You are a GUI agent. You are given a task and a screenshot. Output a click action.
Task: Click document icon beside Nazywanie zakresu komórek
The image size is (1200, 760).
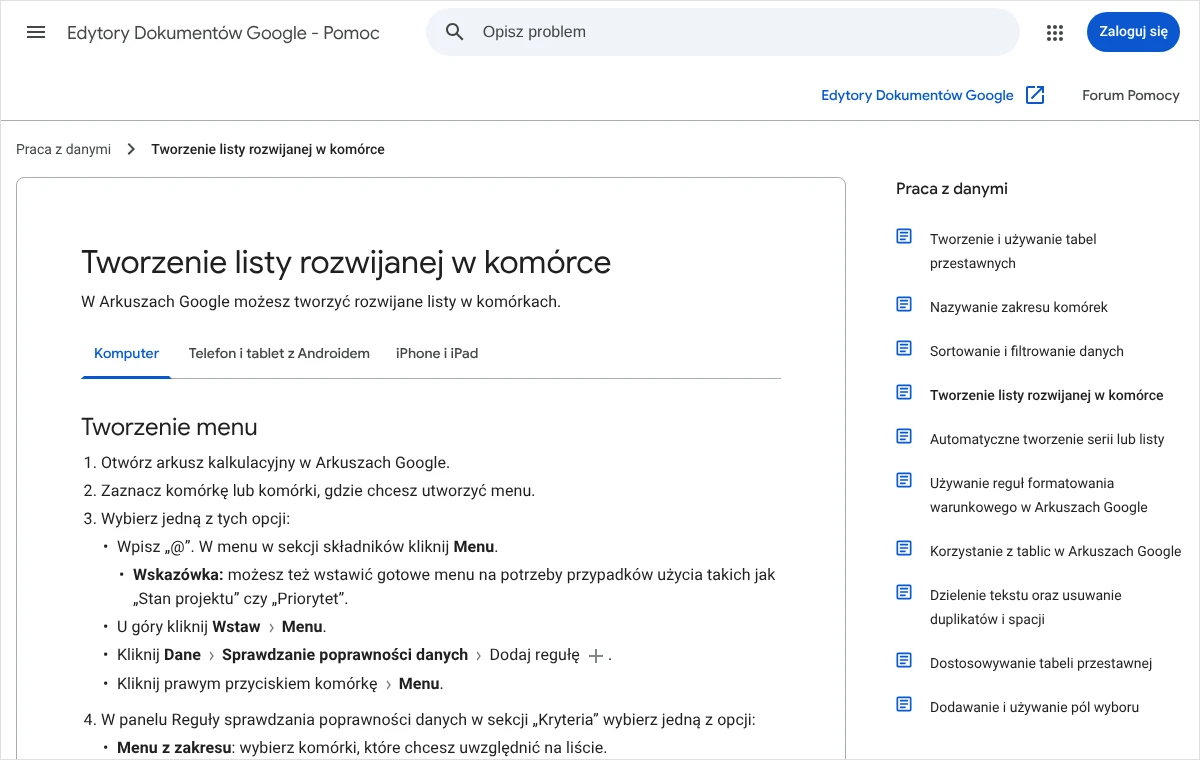coord(904,304)
